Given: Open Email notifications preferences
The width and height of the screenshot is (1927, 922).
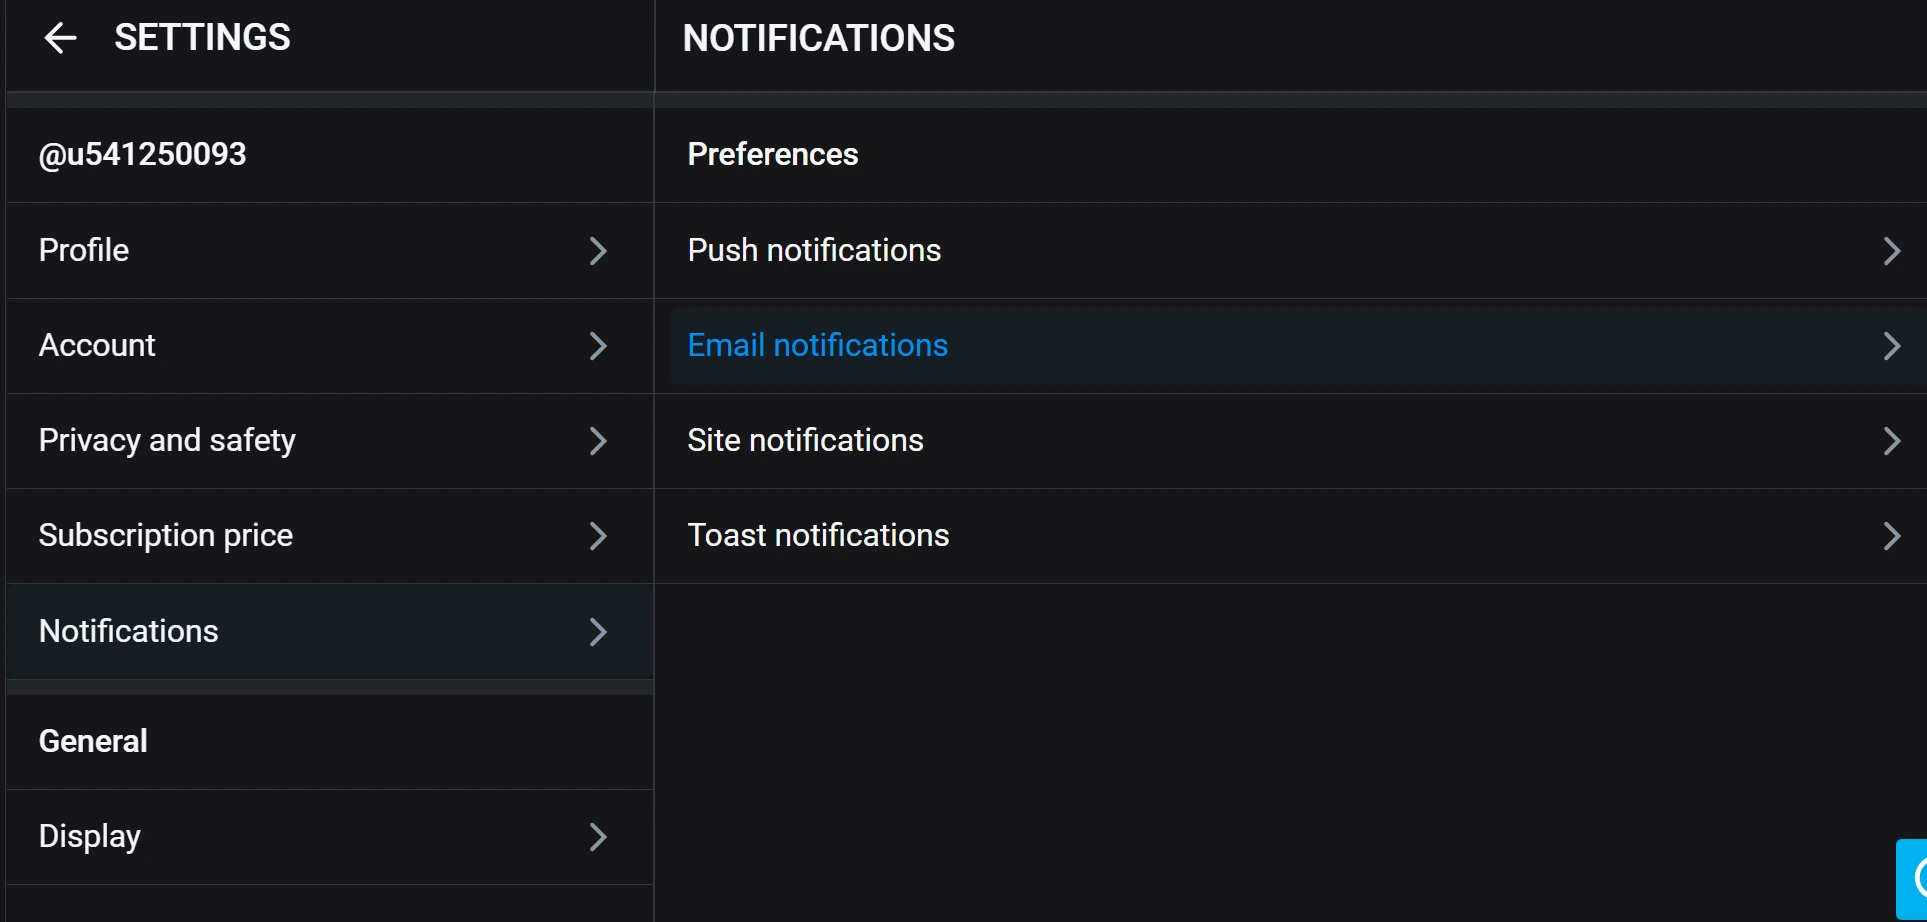Looking at the screenshot, I should [x=818, y=346].
